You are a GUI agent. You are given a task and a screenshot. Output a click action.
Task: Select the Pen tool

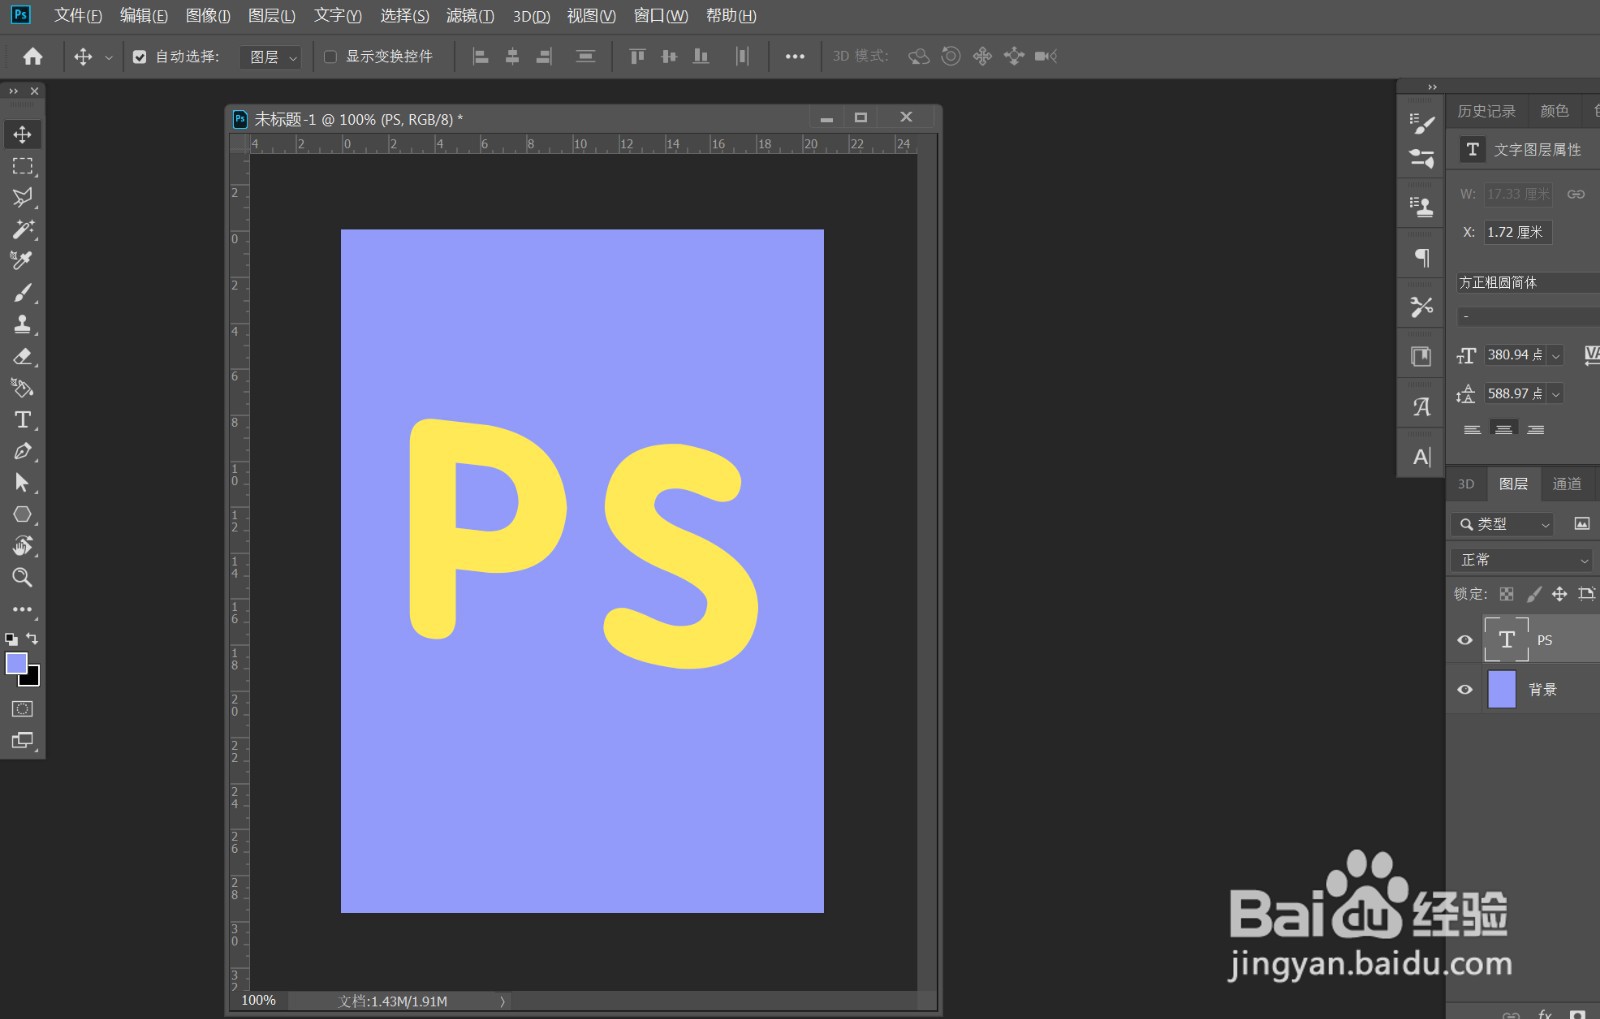(22, 451)
